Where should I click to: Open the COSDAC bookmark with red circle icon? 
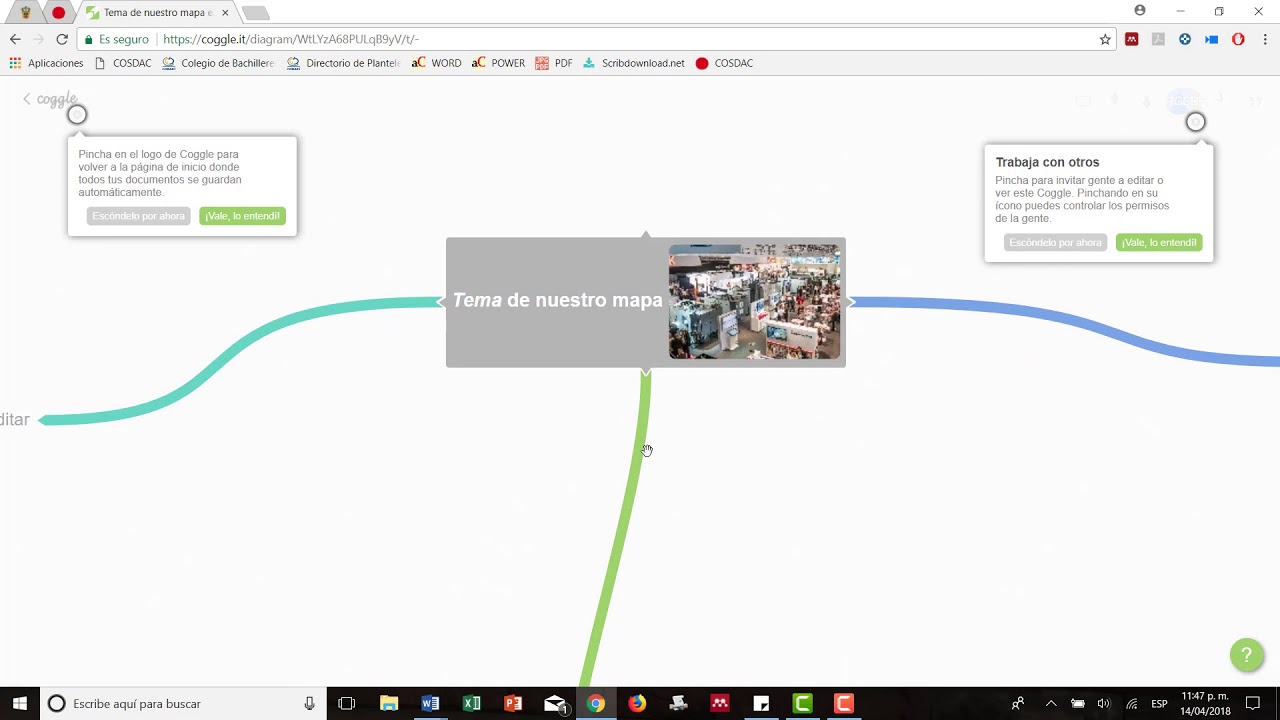[724, 63]
